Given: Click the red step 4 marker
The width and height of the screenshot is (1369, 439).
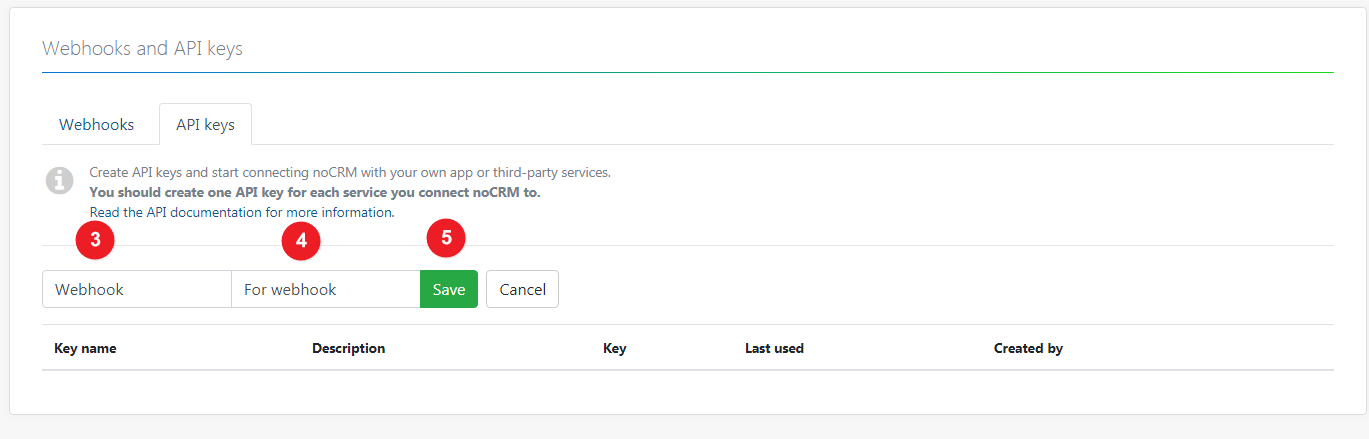Looking at the screenshot, I should pos(301,238).
